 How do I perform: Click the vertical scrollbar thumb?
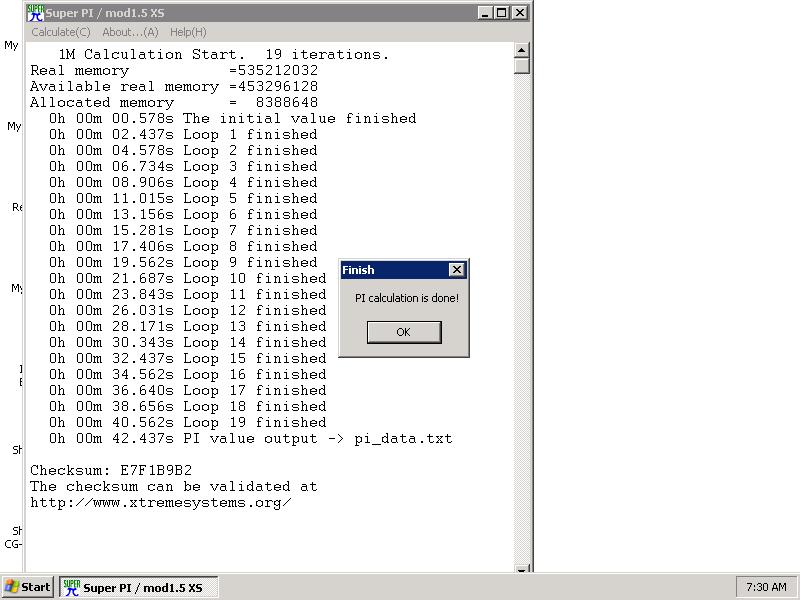(521, 66)
